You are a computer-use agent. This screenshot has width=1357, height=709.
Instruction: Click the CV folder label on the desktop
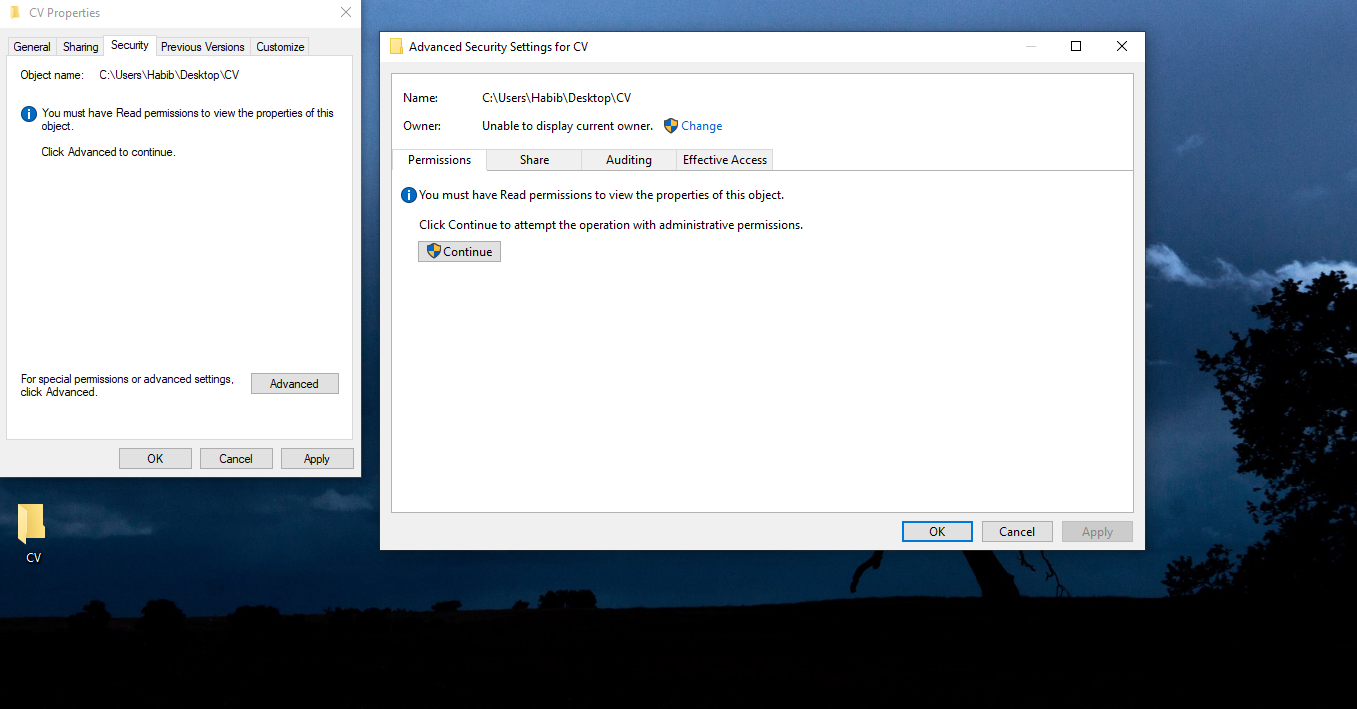(32, 558)
